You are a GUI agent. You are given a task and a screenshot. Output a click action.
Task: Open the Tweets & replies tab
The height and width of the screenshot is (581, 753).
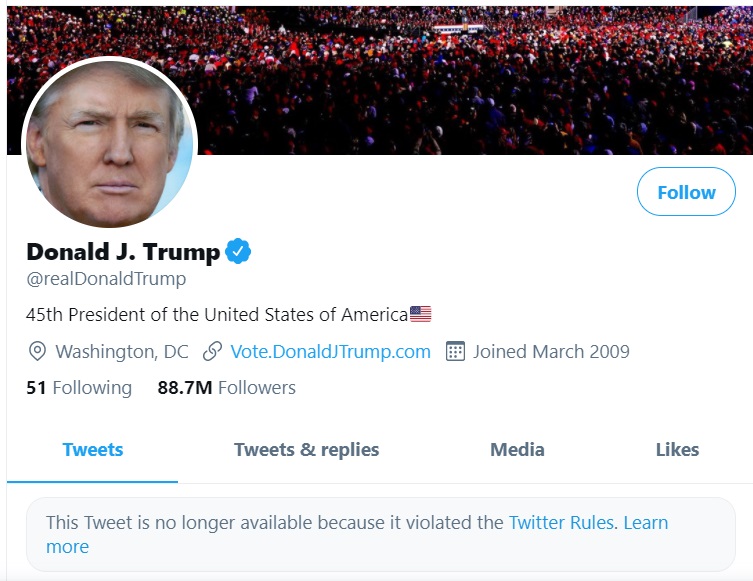[306, 450]
